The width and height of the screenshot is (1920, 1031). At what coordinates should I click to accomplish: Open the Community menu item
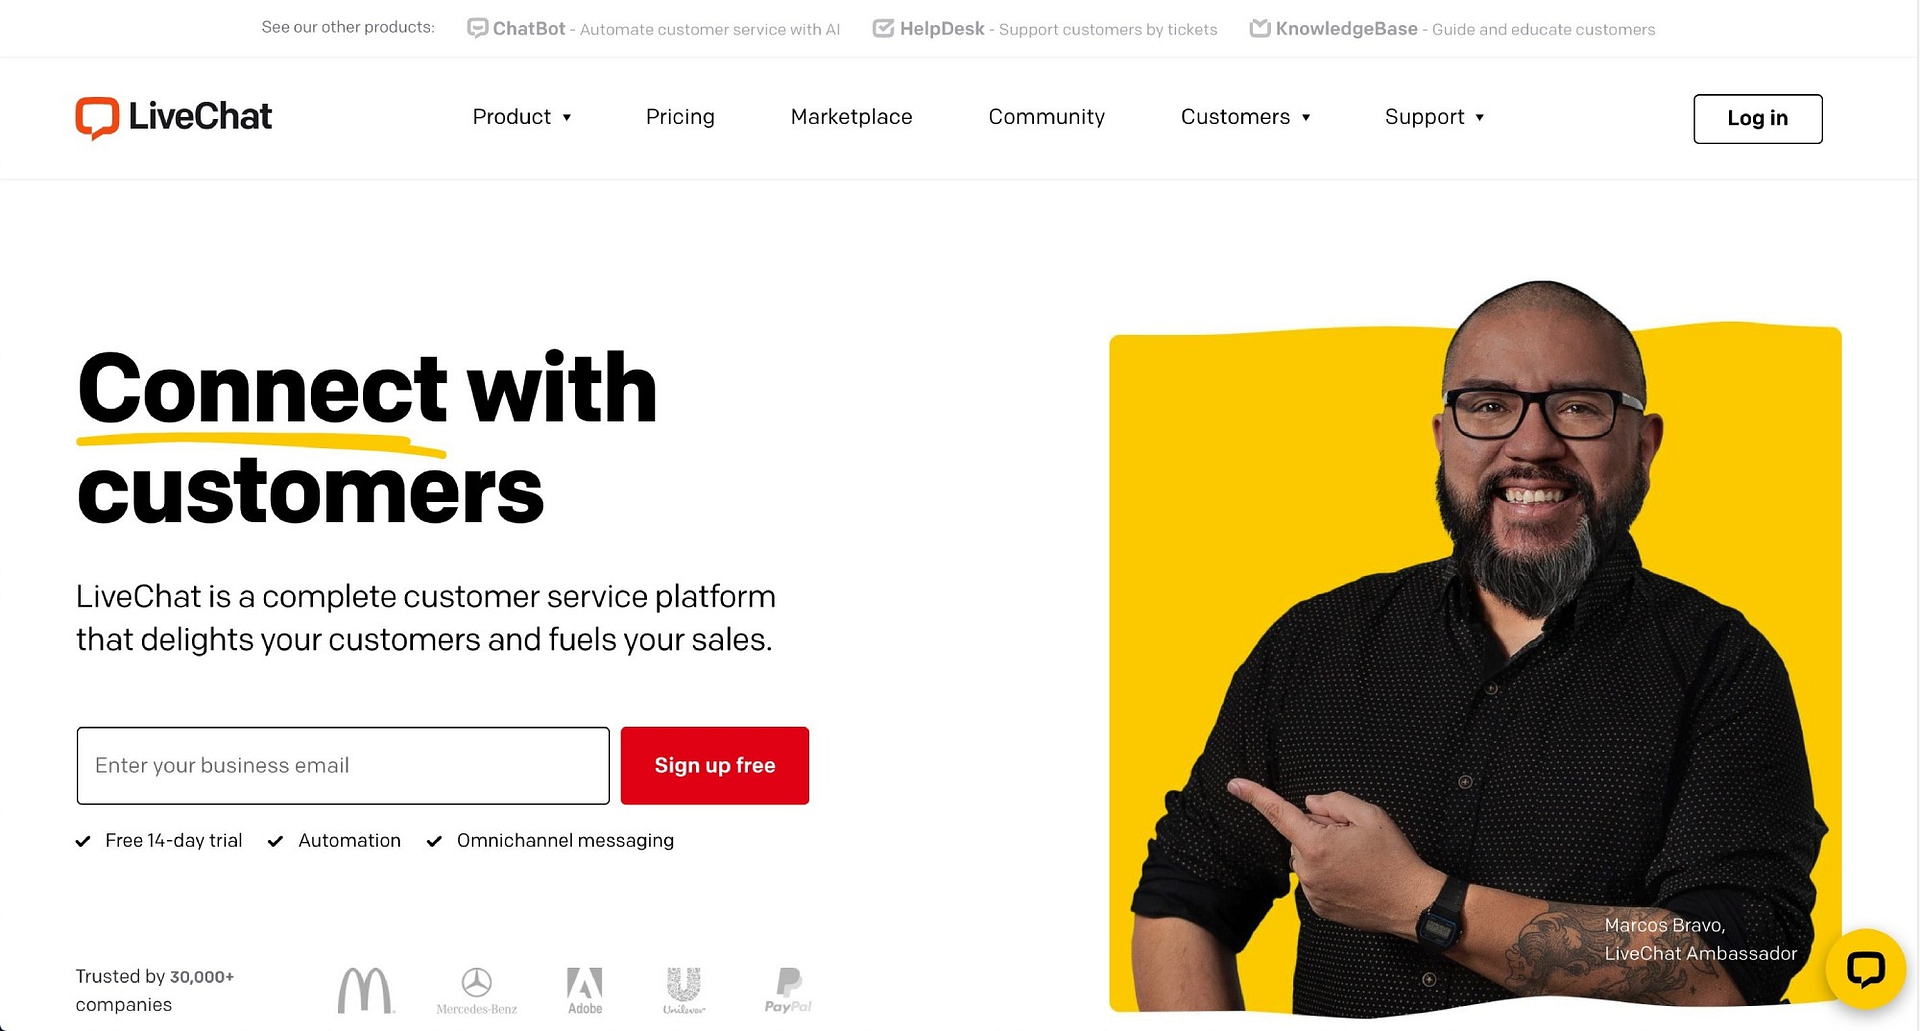point(1046,117)
